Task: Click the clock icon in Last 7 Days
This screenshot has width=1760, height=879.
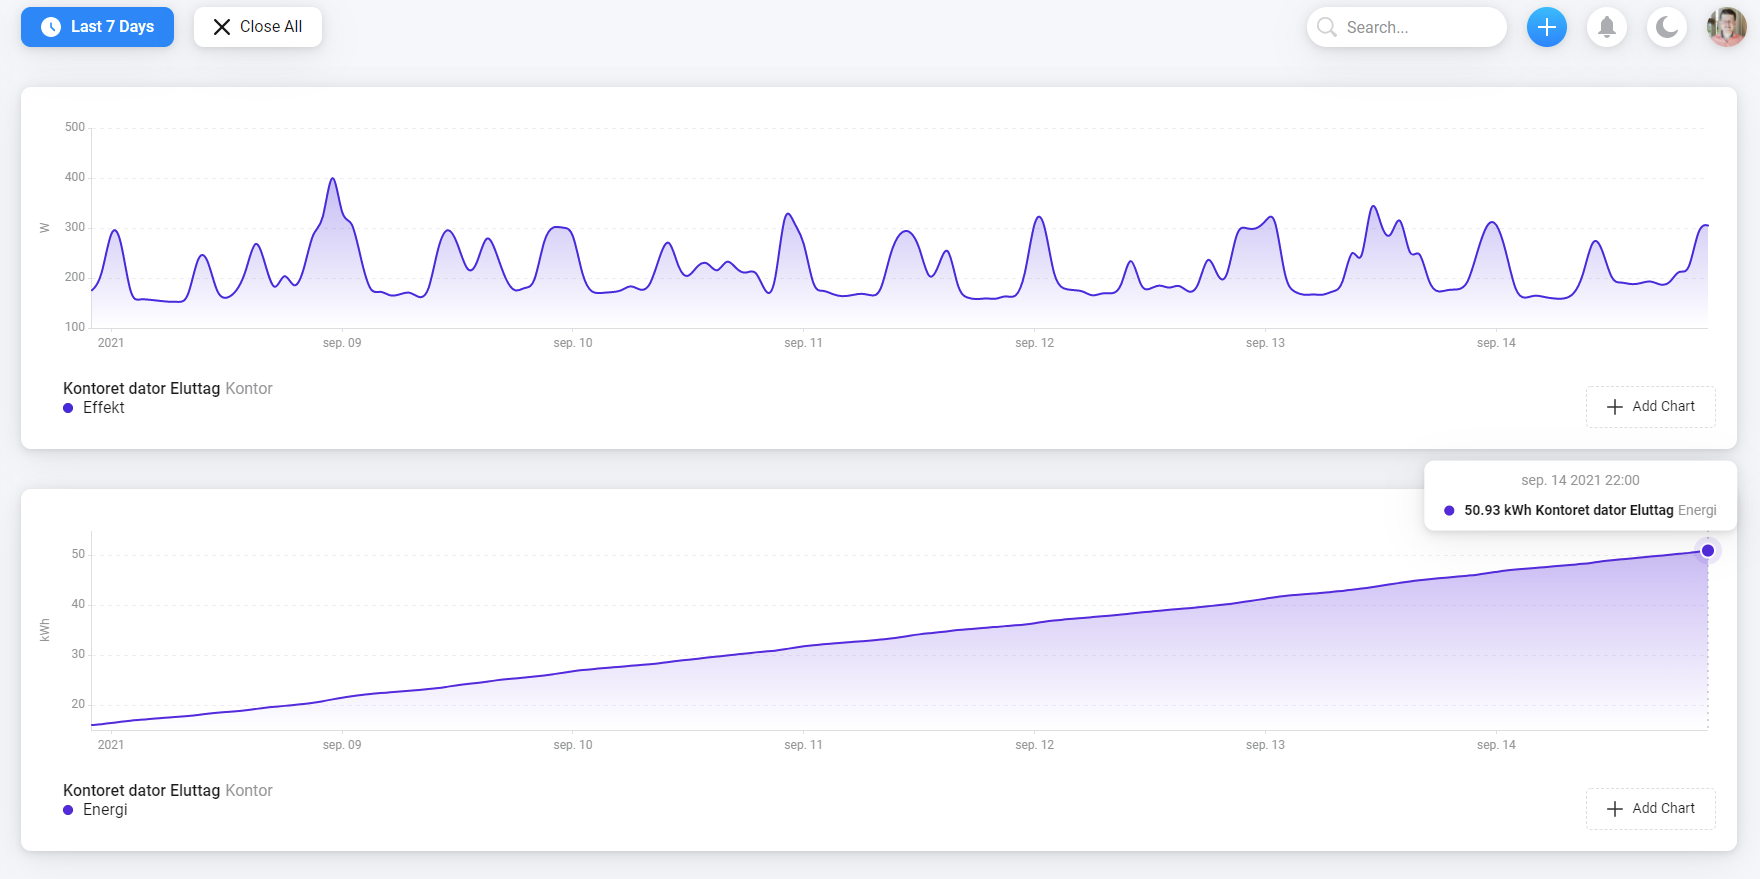Action: point(51,27)
